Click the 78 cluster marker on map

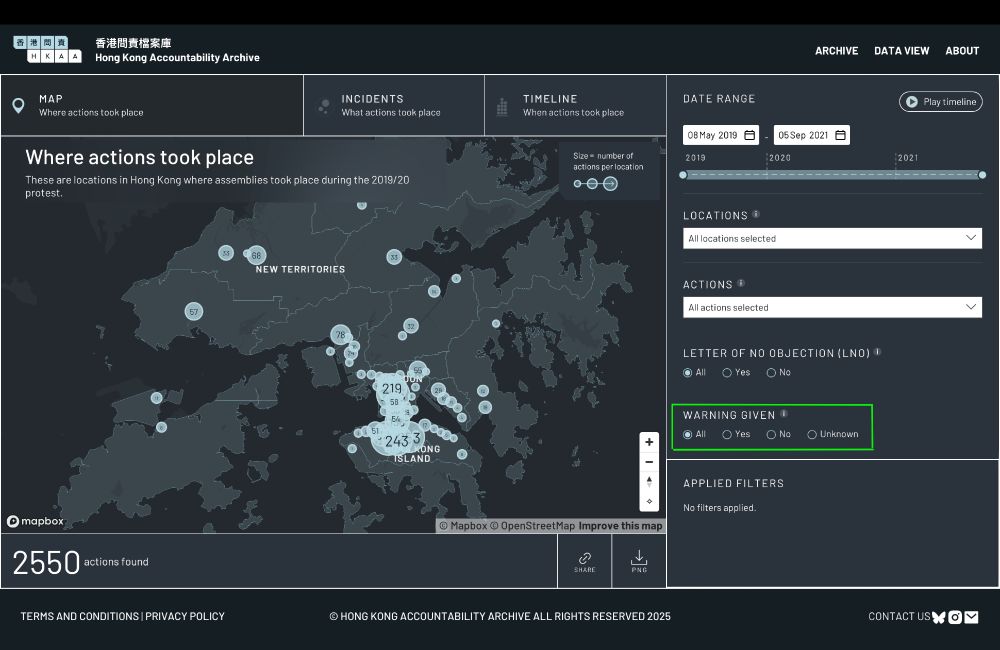coord(341,335)
